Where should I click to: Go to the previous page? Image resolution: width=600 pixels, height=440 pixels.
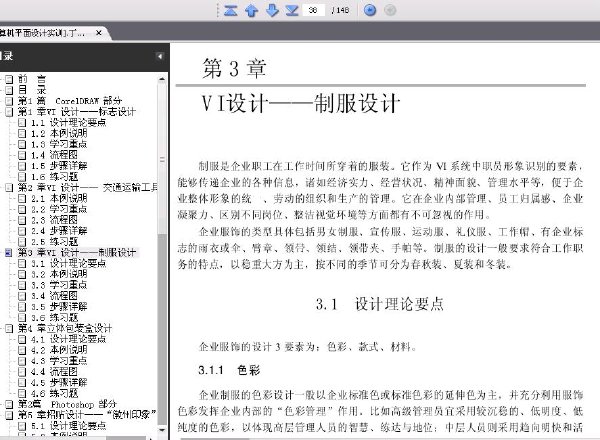tap(251, 10)
